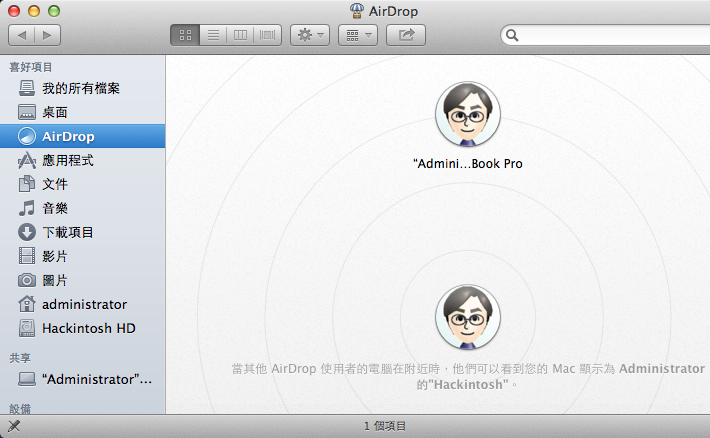Click the Share toolbar button
The height and width of the screenshot is (438, 710).
[x=406, y=35]
